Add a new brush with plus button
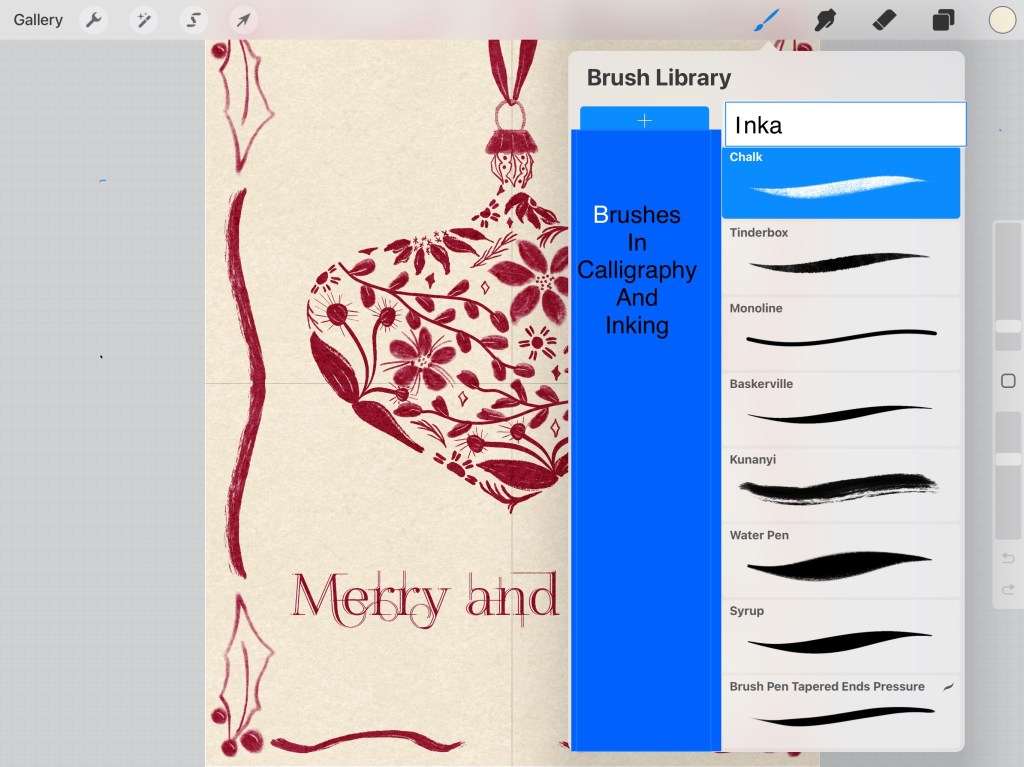 coord(644,120)
